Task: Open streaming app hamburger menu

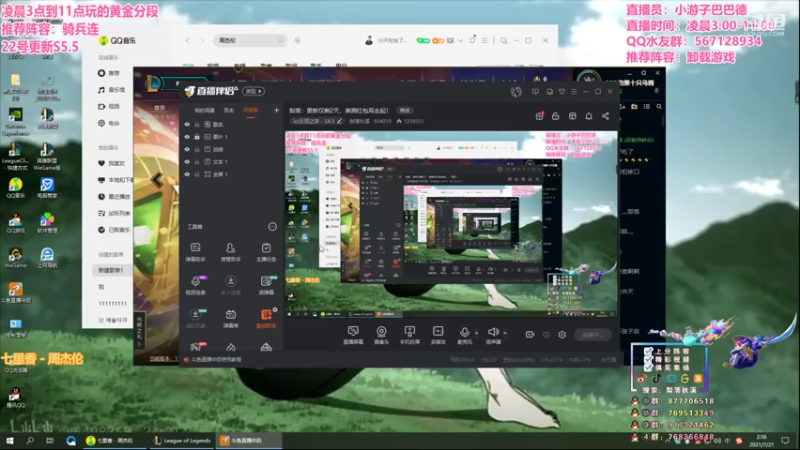Action: [x=574, y=92]
